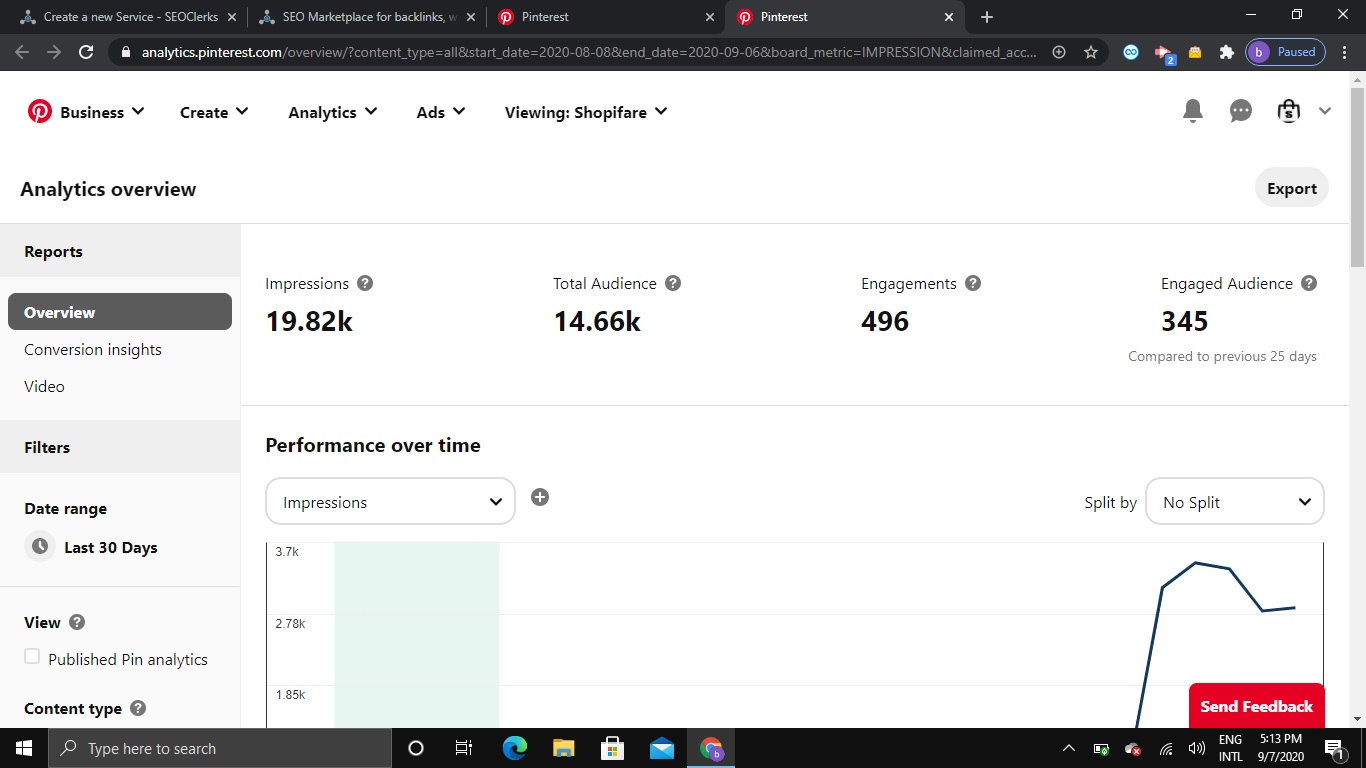
Task: Open the Impressions metric dropdown
Action: (x=390, y=501)
